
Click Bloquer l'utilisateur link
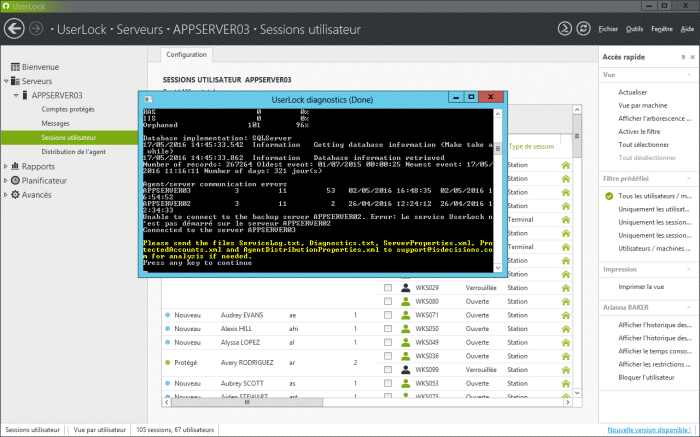(x=646, y=377)
